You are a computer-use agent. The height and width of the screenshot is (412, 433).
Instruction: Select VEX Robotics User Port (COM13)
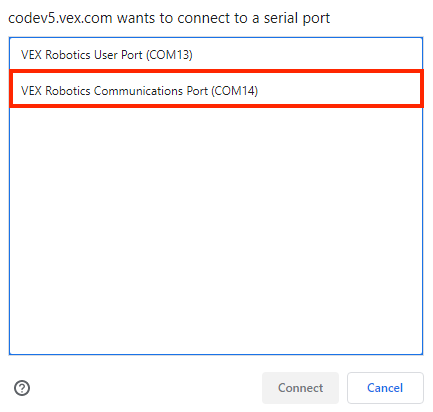point(216,55)
